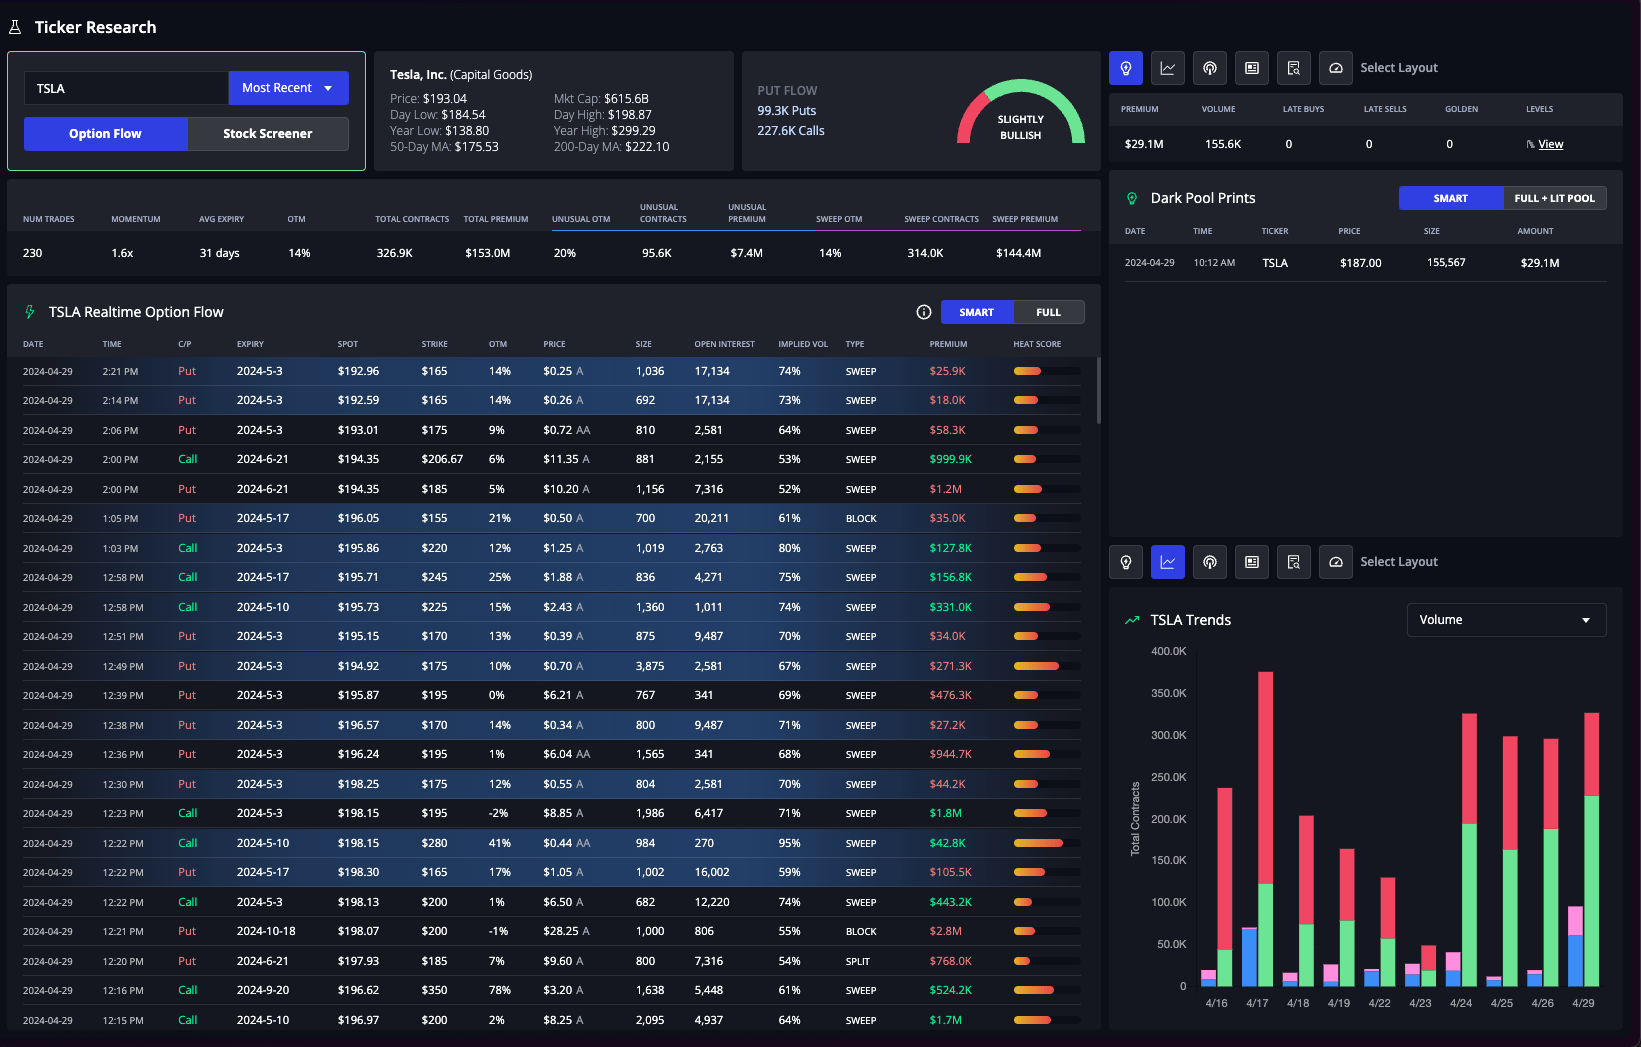Click the trend arrow icon beside TSLA Trends
The image size is (1641, 1047).
pyautogui.click(x=1132, y=620)
